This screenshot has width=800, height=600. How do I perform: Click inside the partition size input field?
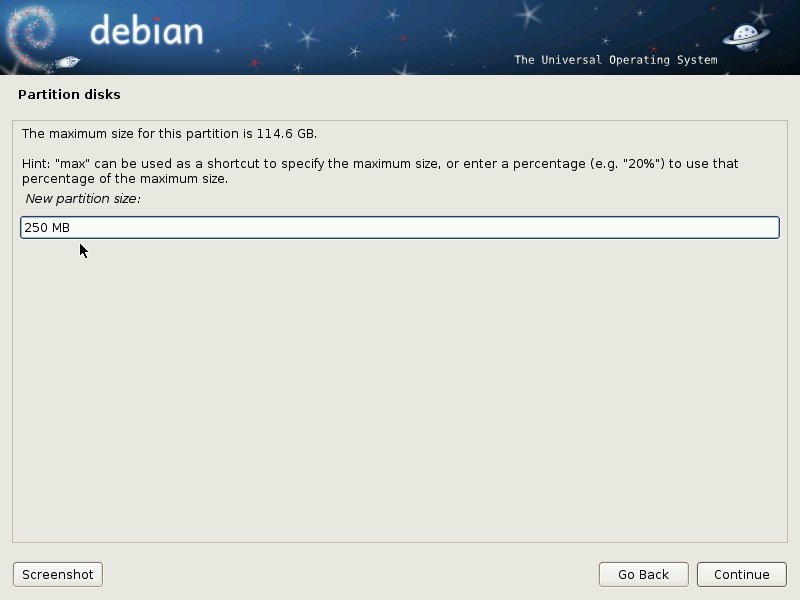tap(400, 227)
